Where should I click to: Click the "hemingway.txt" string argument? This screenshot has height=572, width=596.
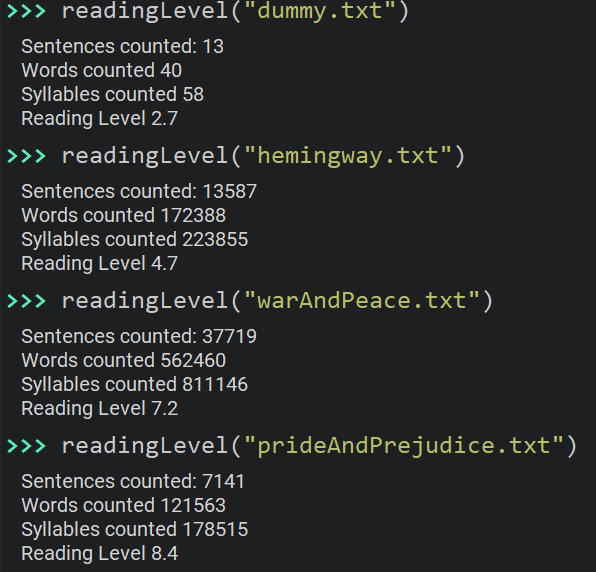(348, 156)
